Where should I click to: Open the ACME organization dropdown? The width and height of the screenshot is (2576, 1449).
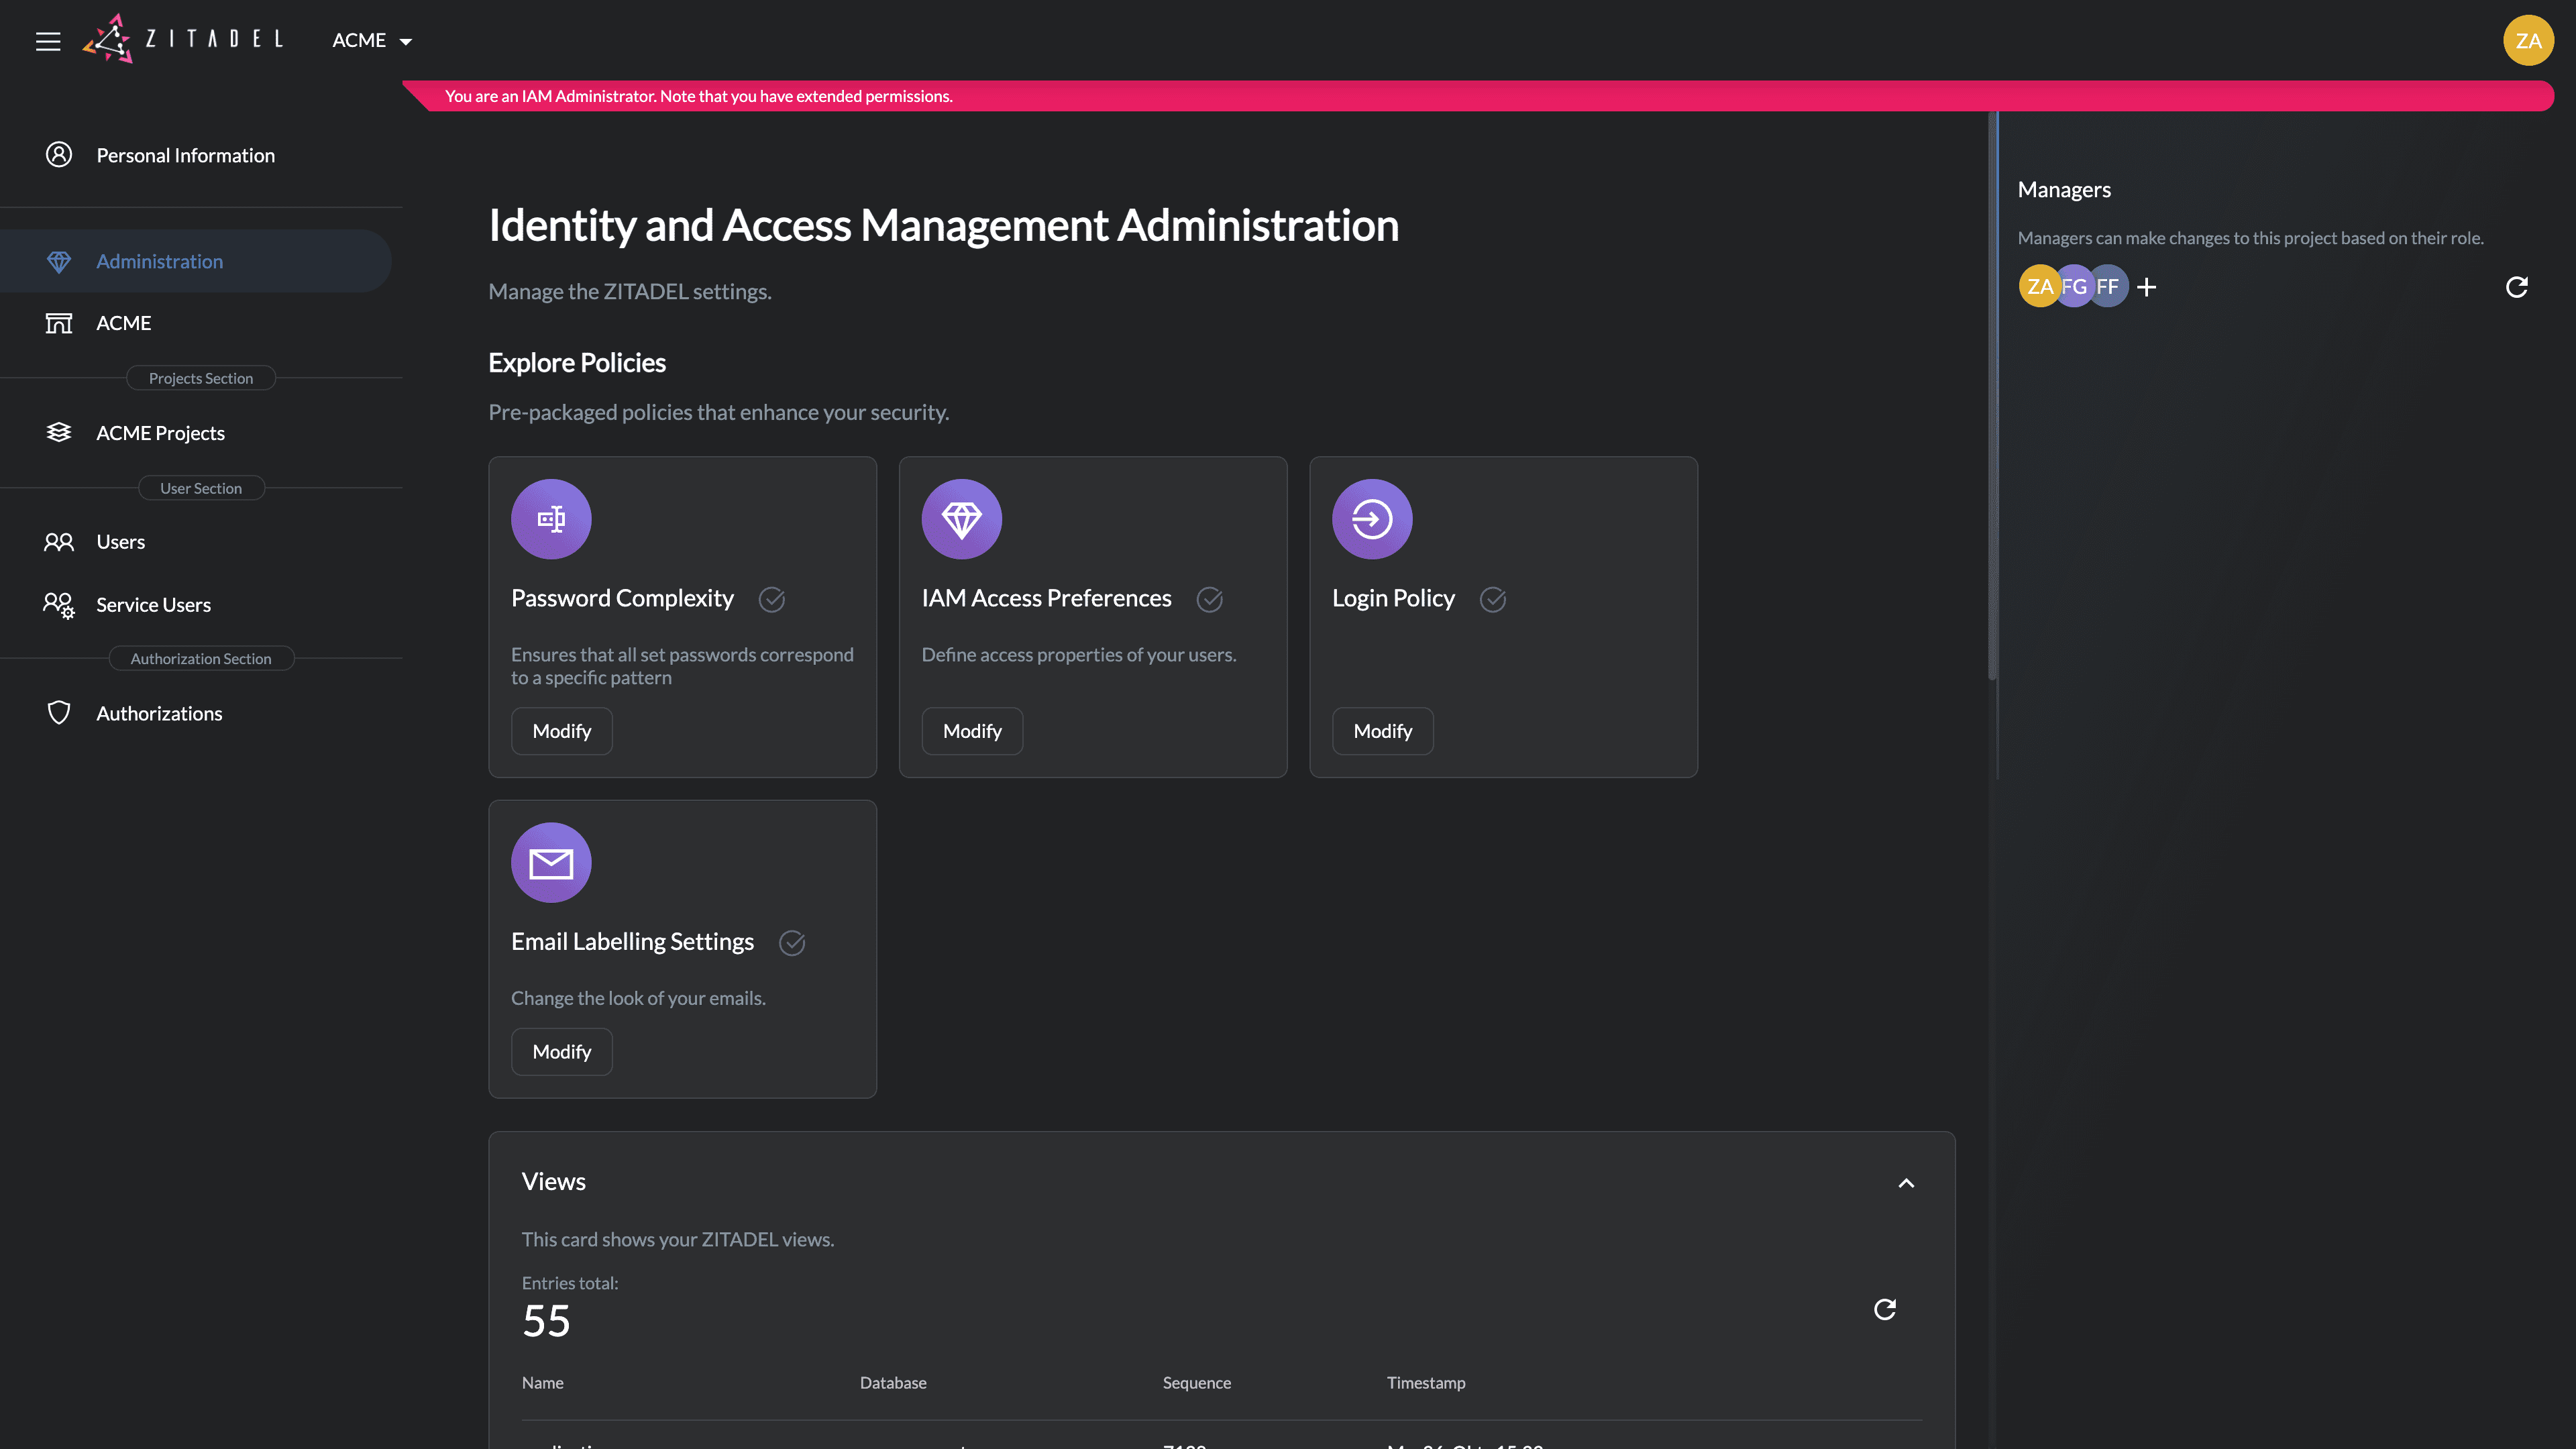click(x=372, y=41)
